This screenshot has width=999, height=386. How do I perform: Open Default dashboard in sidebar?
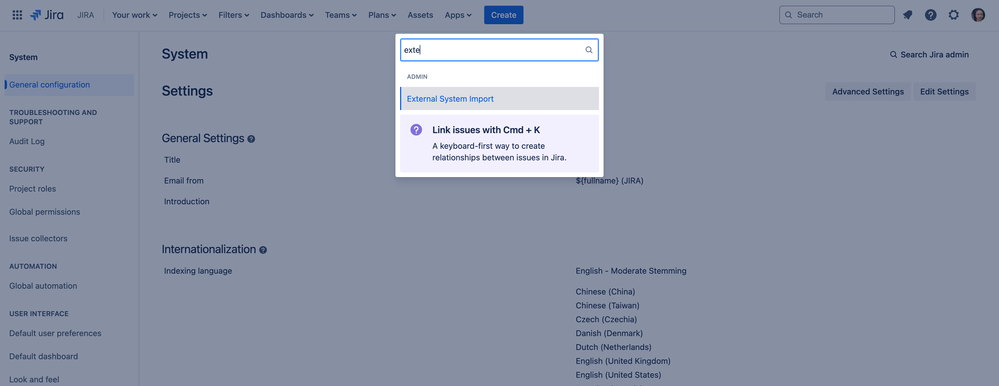coord(44,357)
